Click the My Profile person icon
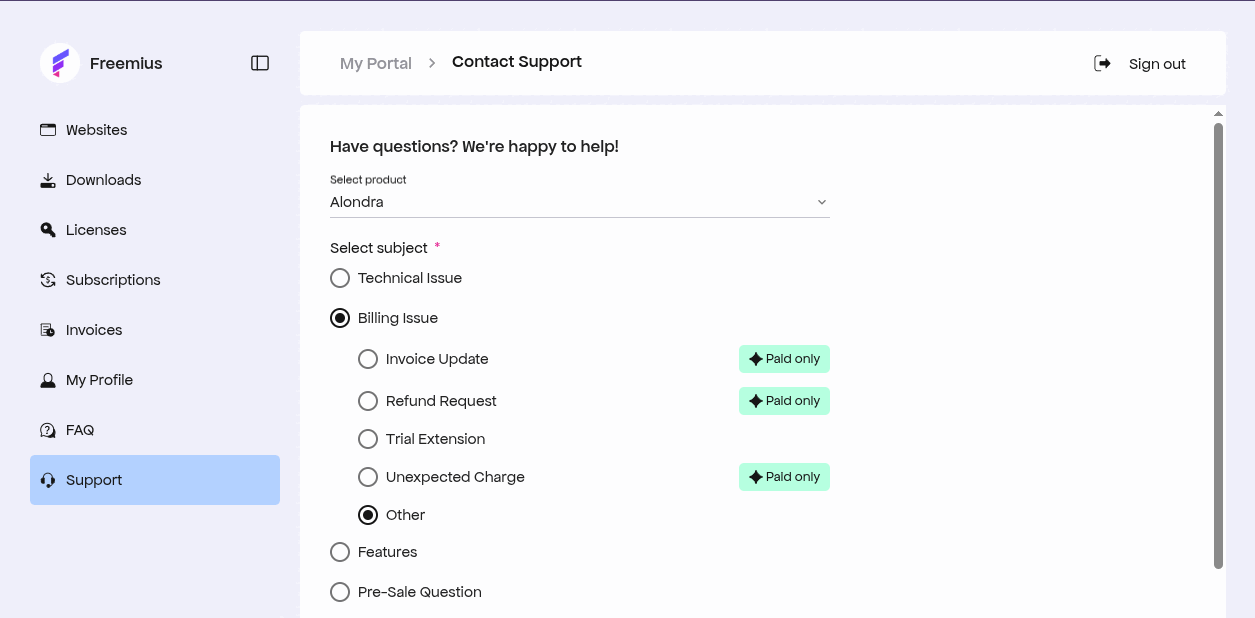The width and height of the screenshot is (1255, 618). pos(48,380)
